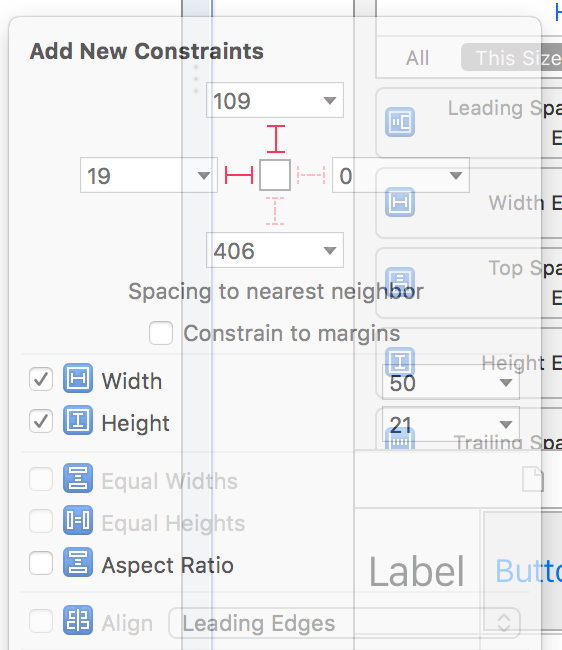The height and width of the screenshot is (650, 562).
Task: Click the Aspect Ratio constraint icon
Action: 78,563
